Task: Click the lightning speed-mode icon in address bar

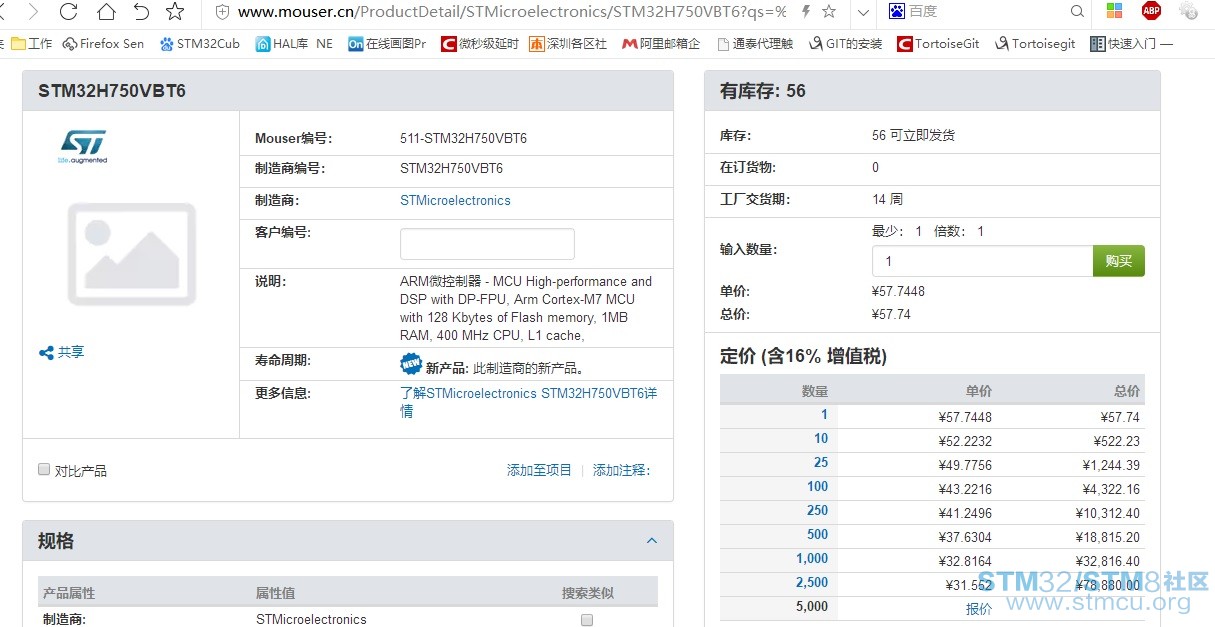Action: pos(806,12)
